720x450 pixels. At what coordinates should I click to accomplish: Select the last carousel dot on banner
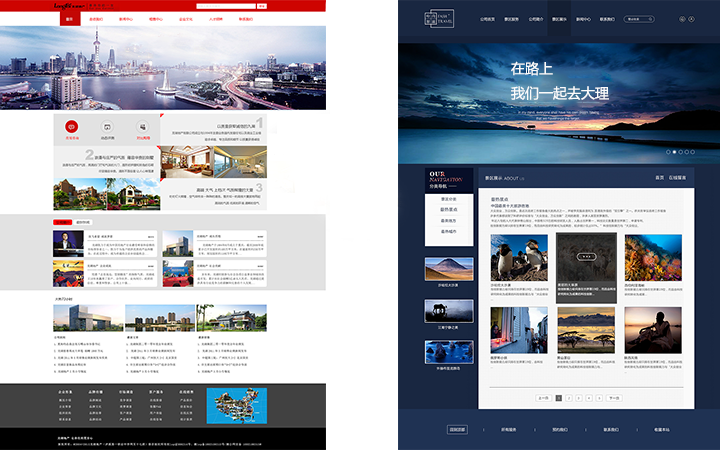pos(694,152)
